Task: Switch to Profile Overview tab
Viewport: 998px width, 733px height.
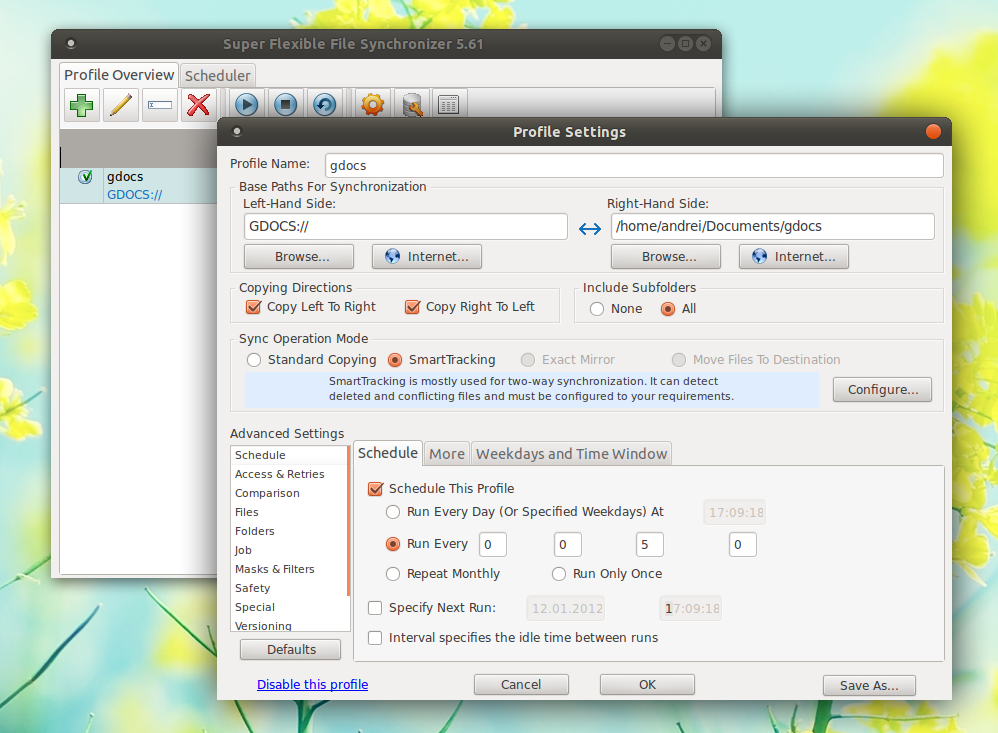Action: coord(119,75)
